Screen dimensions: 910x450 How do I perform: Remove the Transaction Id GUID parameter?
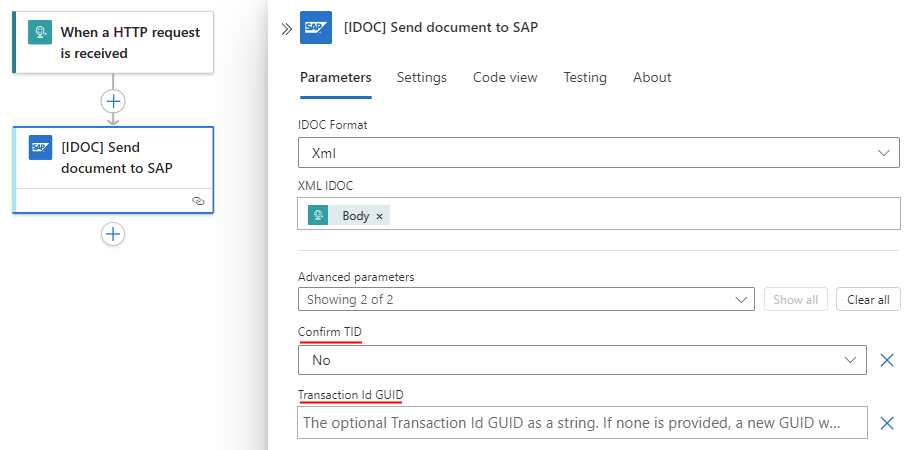[886, 423]
